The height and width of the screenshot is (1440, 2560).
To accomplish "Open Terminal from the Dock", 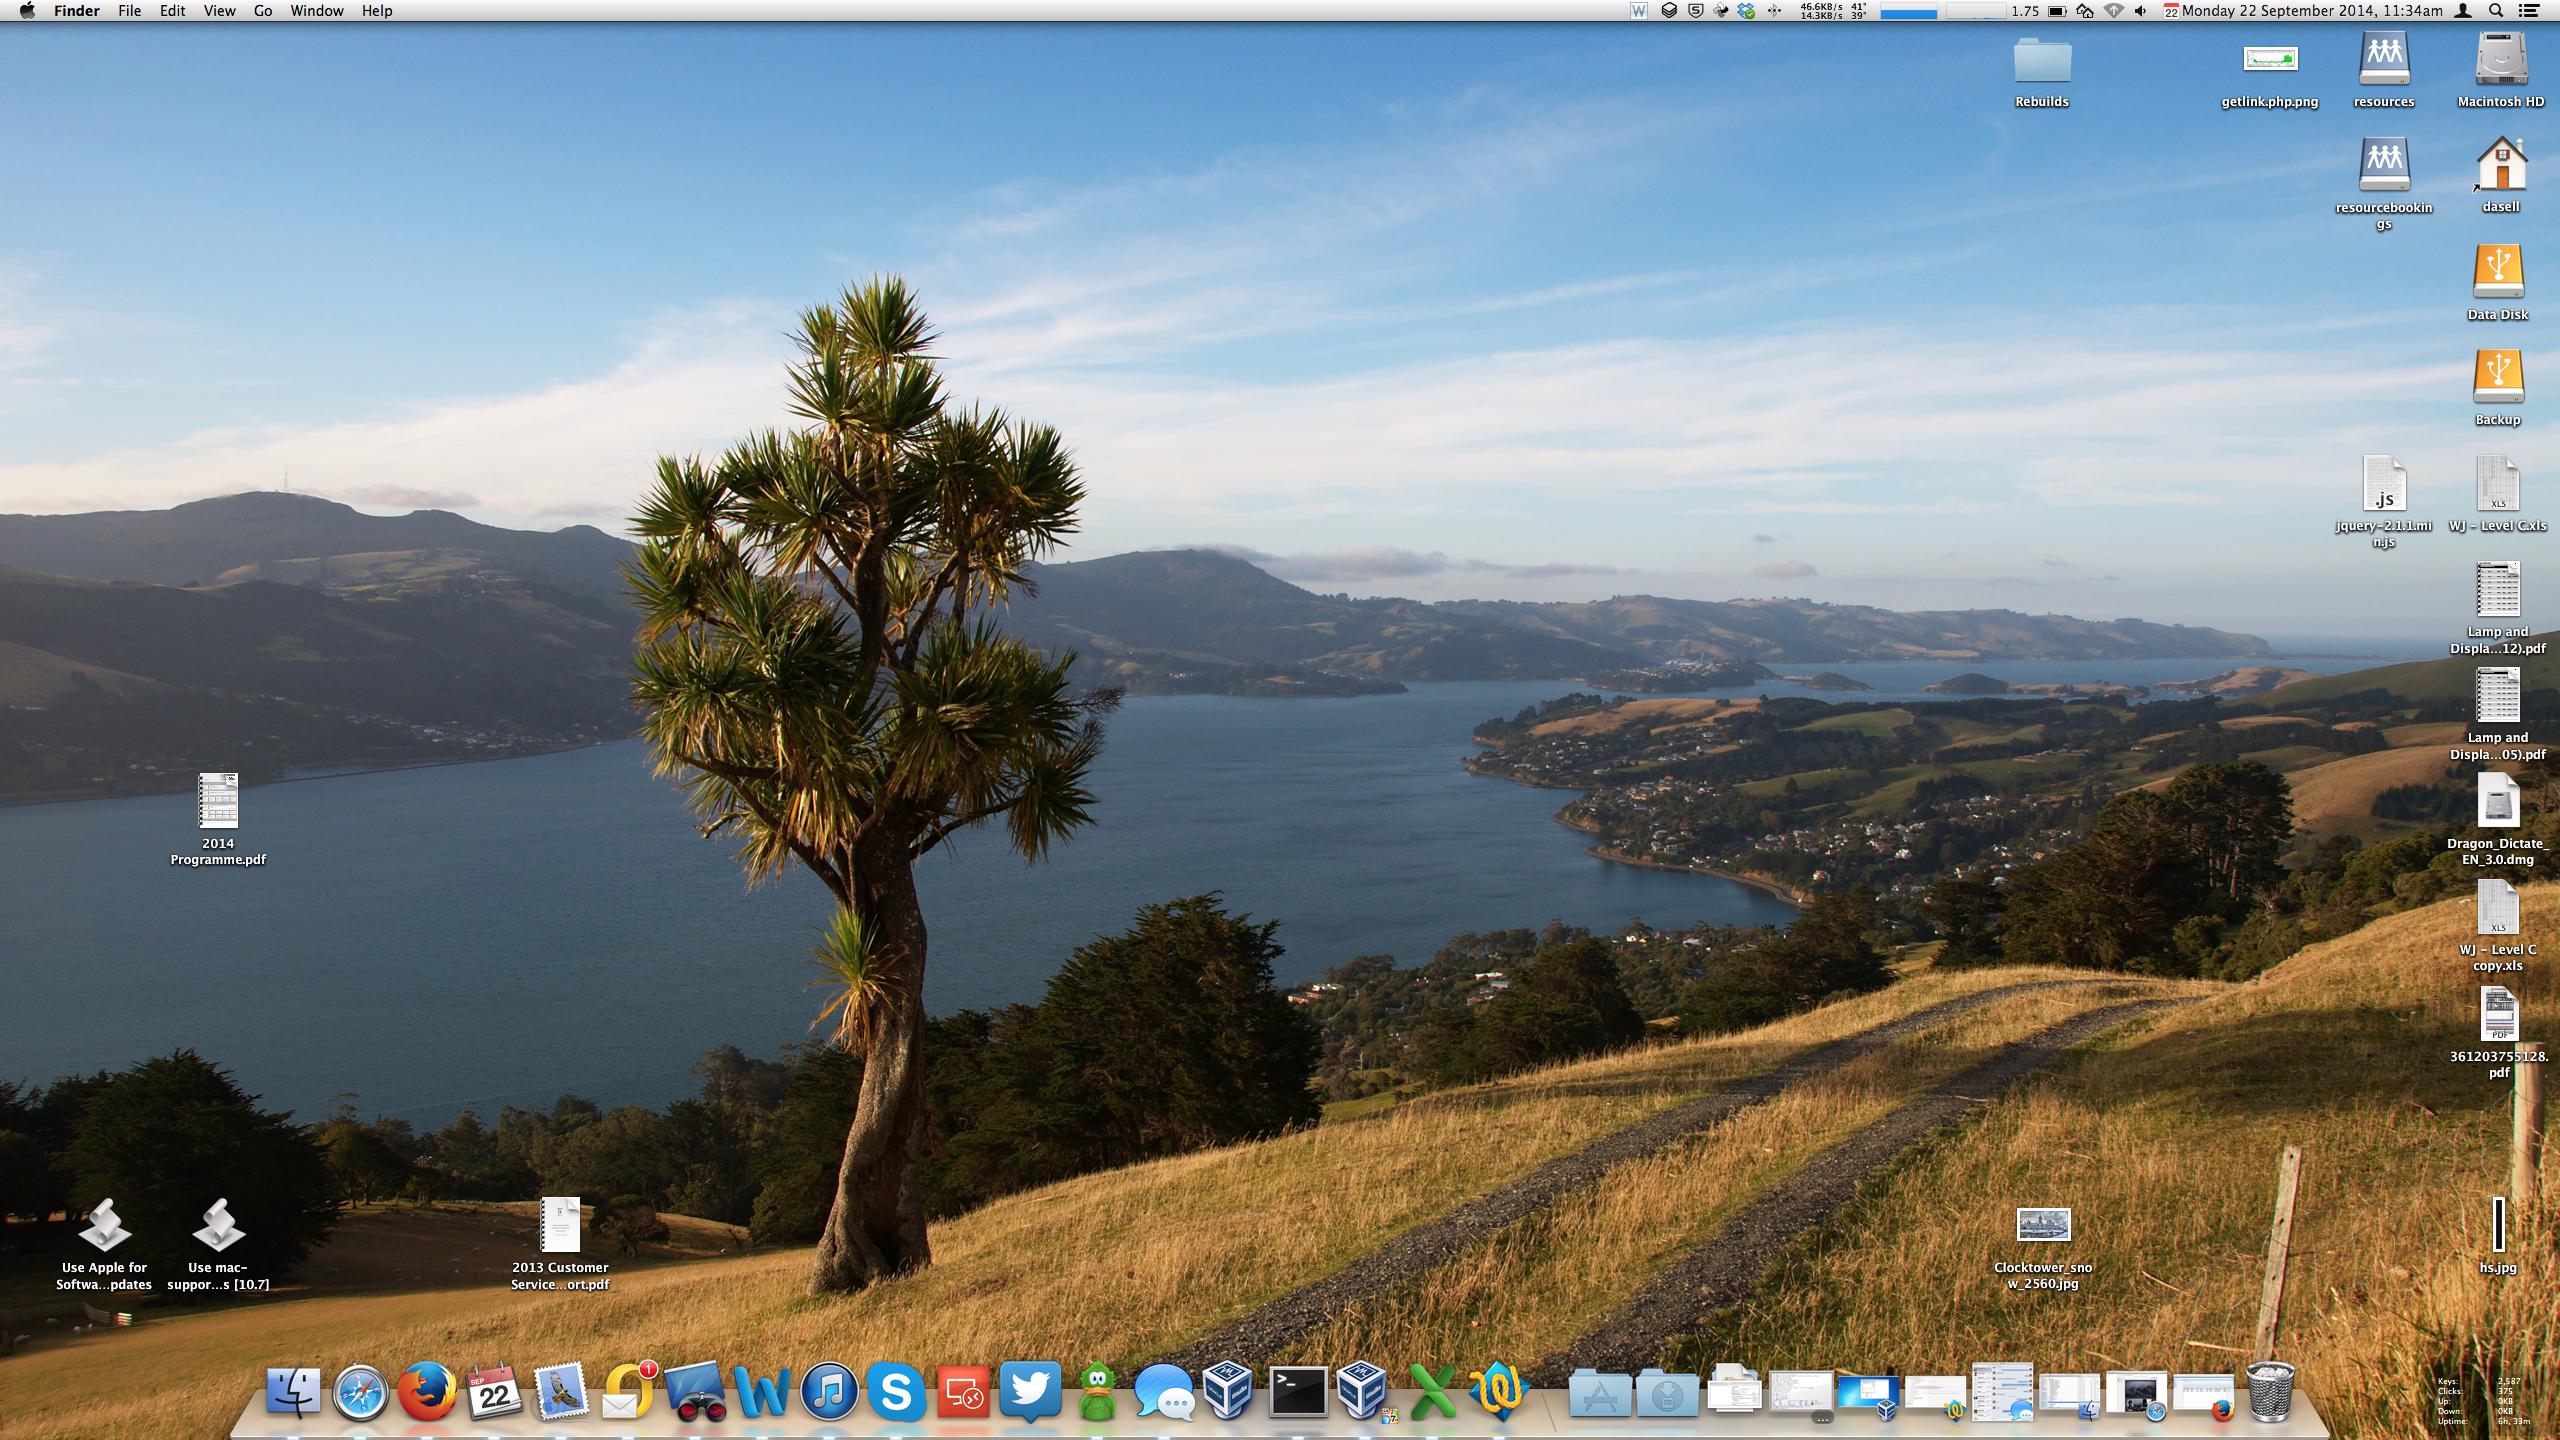I will coord(1297,1393).
